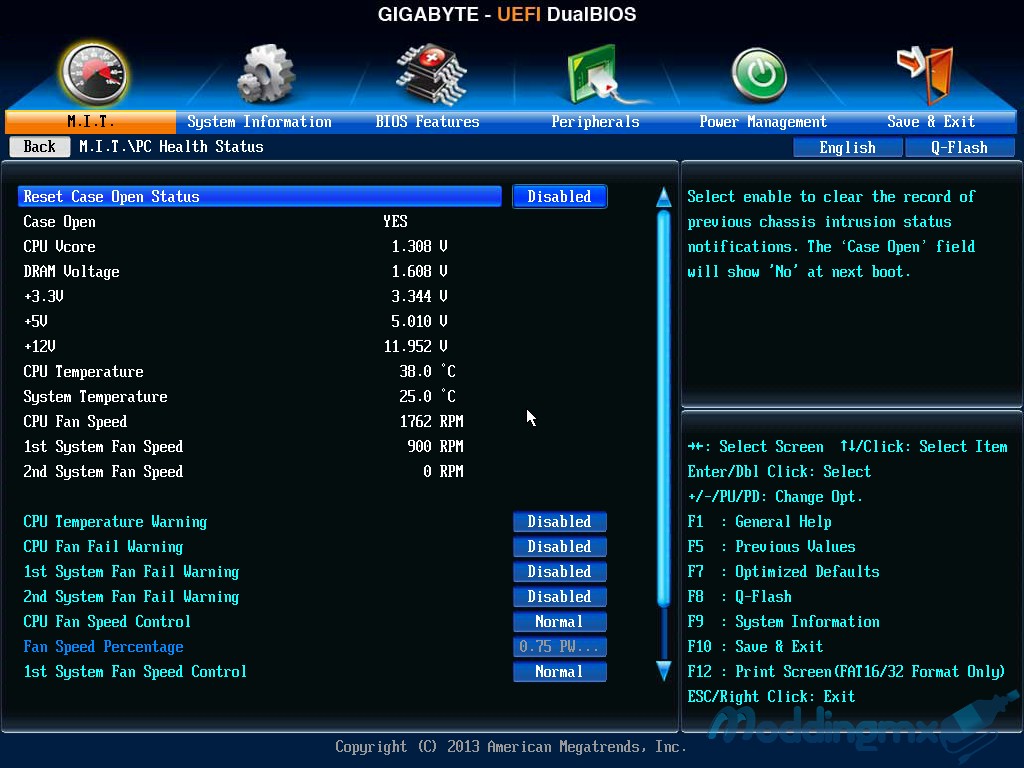
Task: Go to the Save & Exit tab
Action: (x=931, y=121)
